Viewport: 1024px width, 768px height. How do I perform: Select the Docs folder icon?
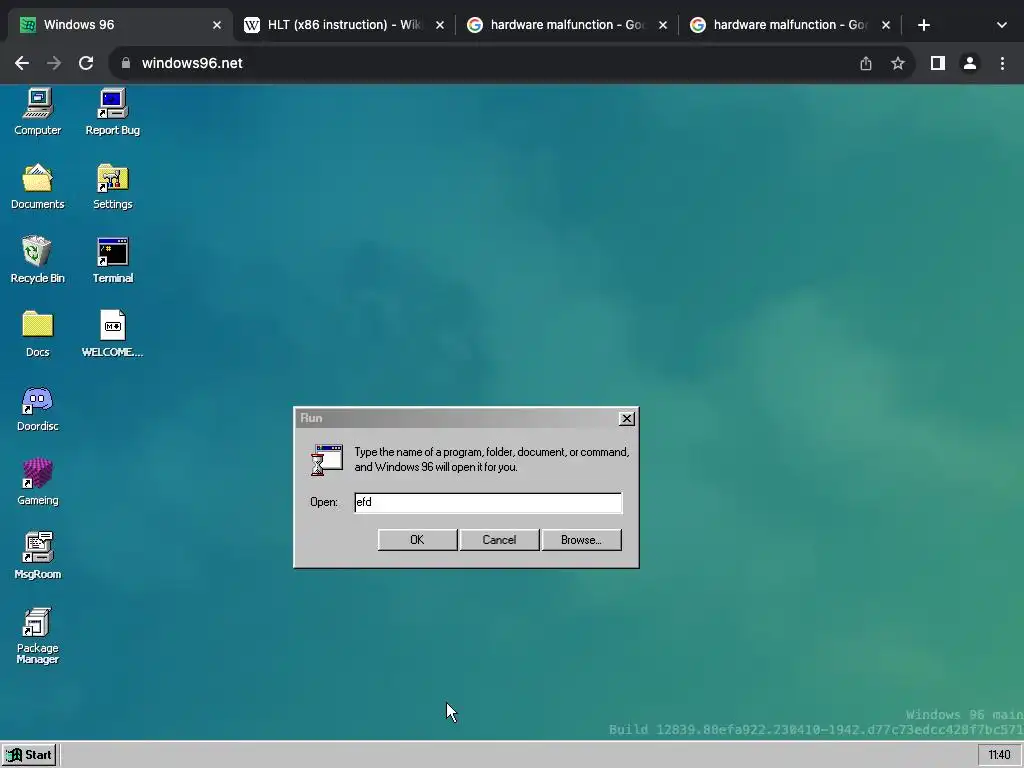click(37, 334)
